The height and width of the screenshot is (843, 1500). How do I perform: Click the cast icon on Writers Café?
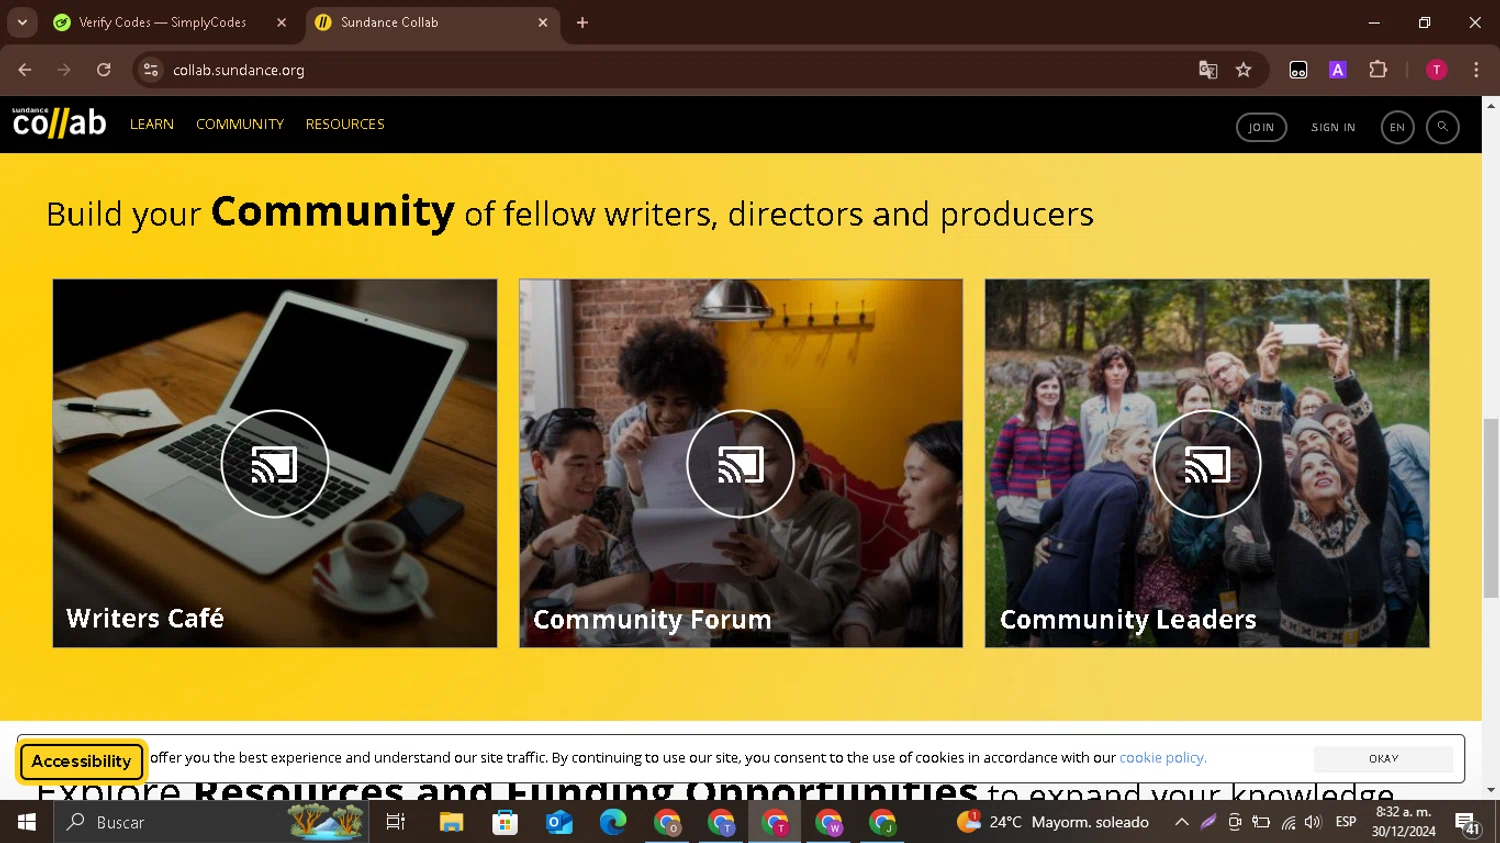click(275, 464)
